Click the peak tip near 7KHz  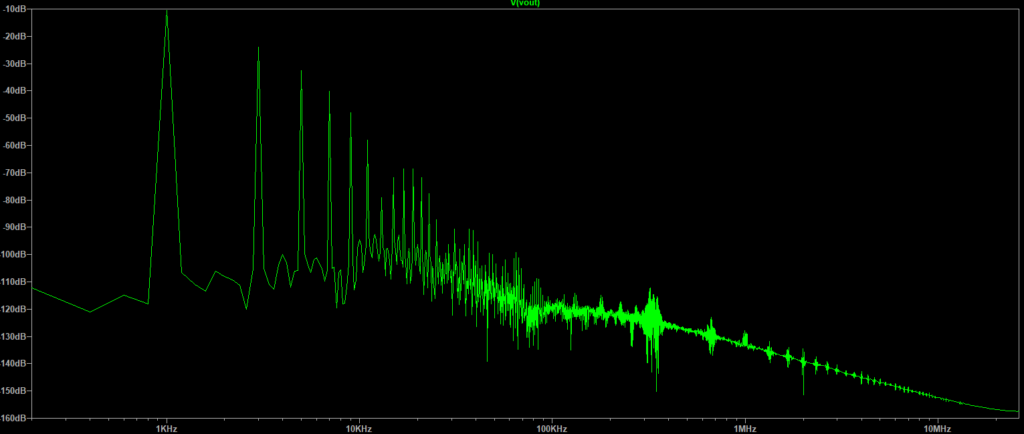(329, 92)
